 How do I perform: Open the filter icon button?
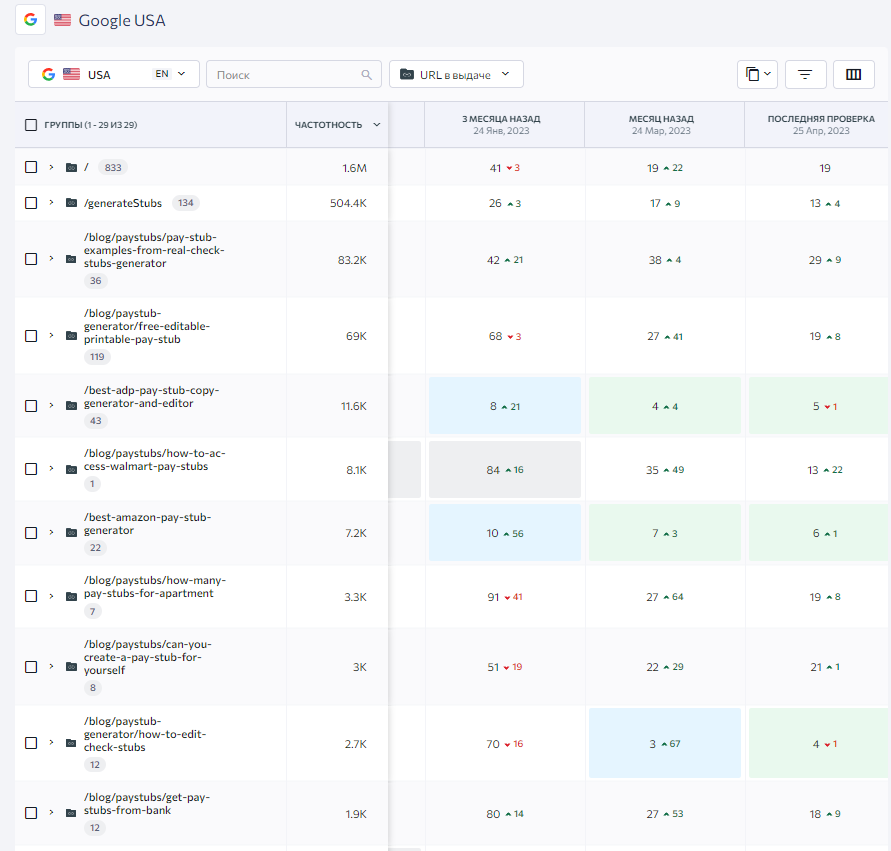click(x=805, y=74)
